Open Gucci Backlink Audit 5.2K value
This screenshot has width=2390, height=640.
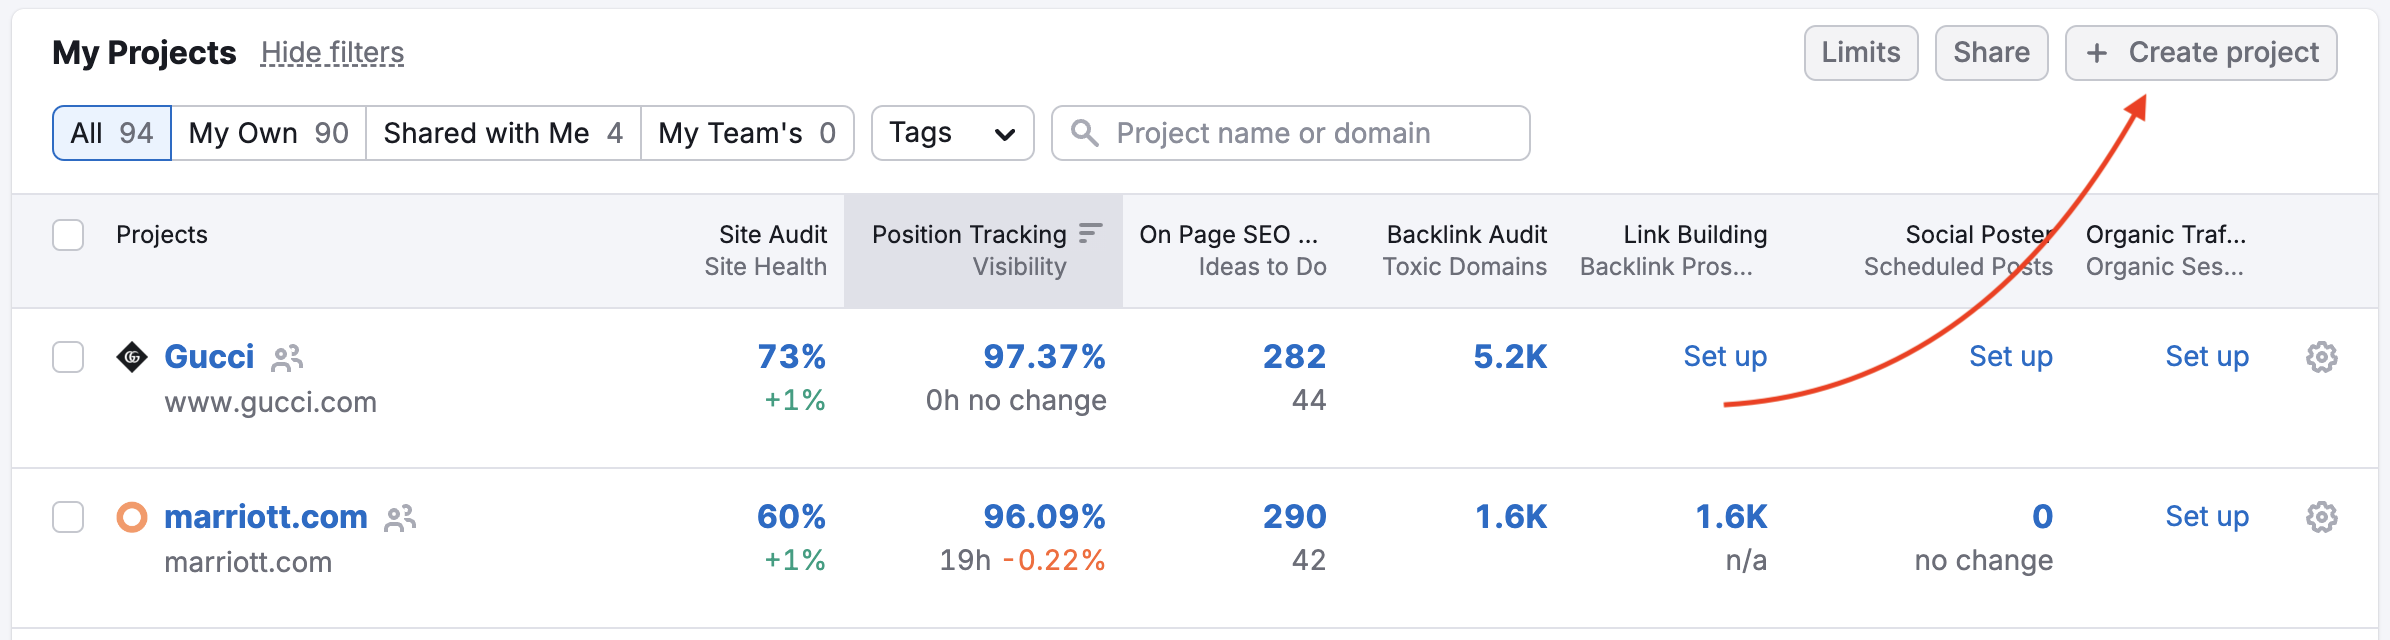pos(1510,357)
